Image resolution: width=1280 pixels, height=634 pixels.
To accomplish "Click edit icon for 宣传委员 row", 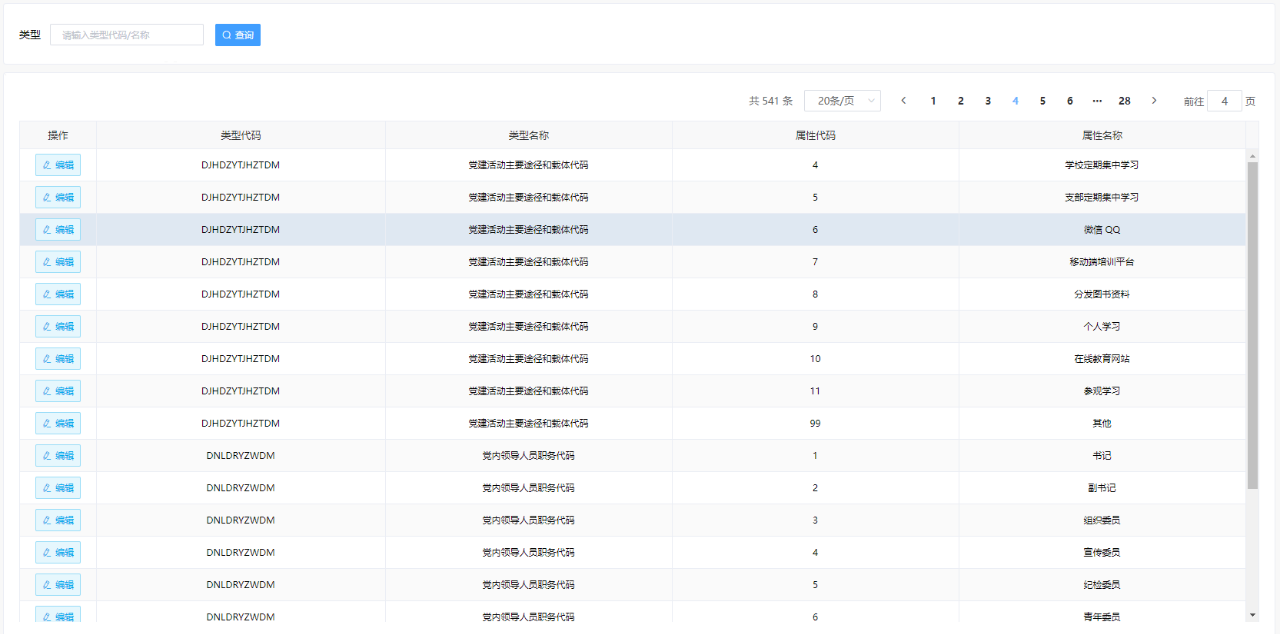I will click(x=47, y=553).
